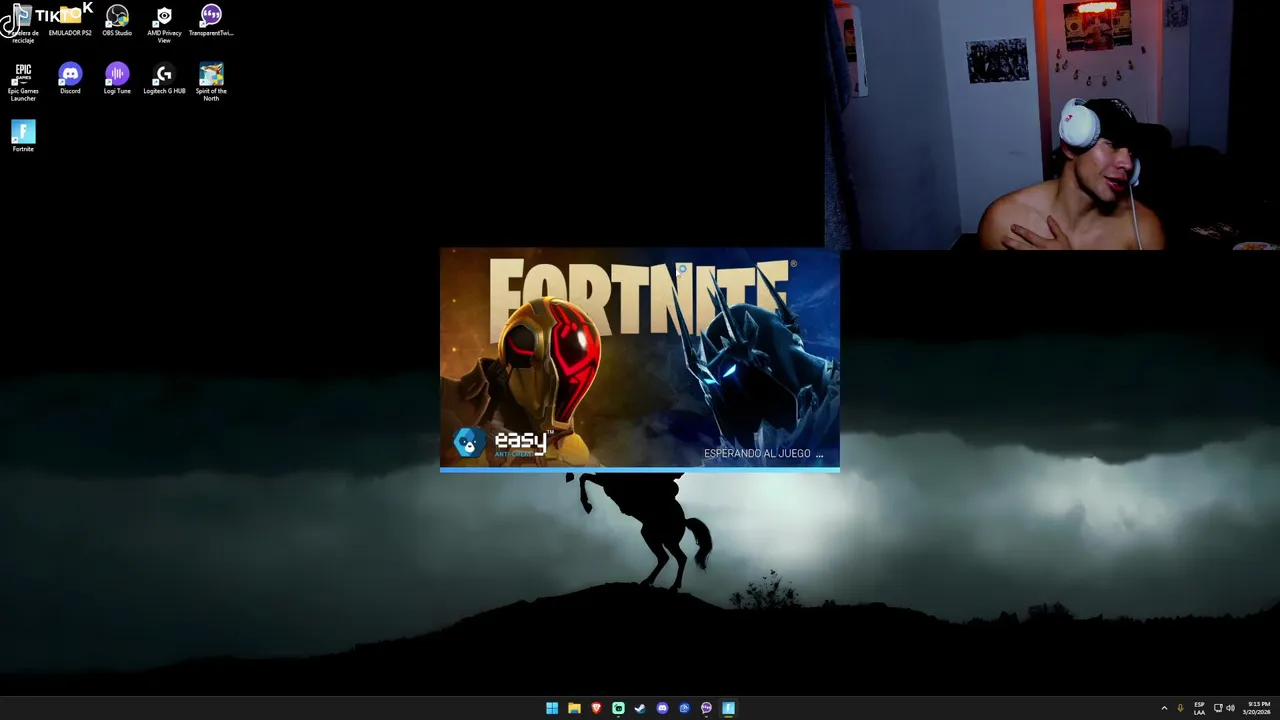Open the Windows Start menu
The image size is (1280, 720).
tap(552, 708)
